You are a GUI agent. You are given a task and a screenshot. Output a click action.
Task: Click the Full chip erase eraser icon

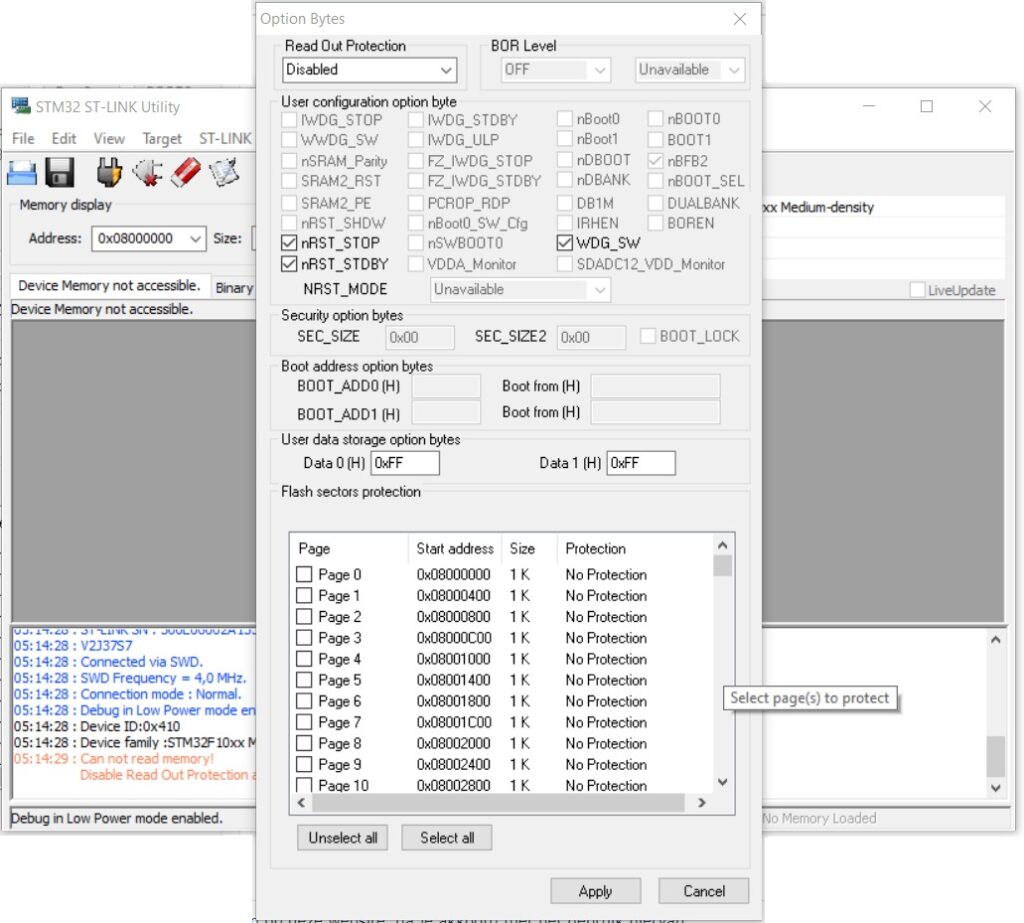(186, 173)
